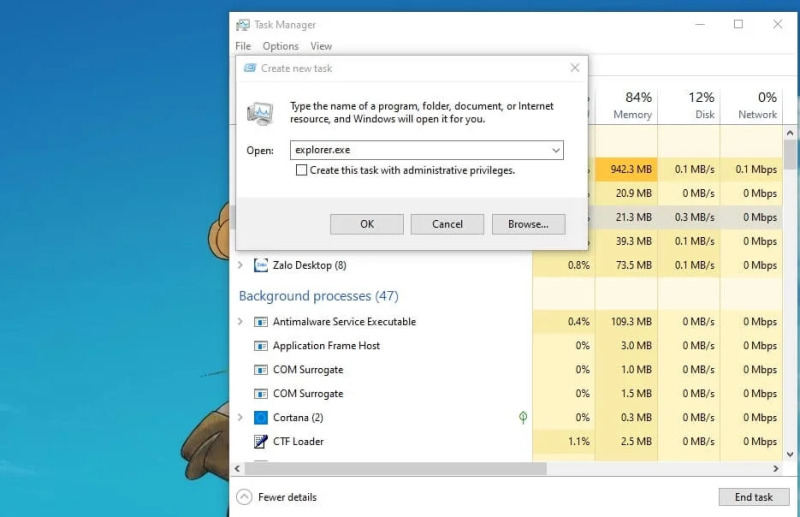Click the Task Manager title bar icon

point(243,24)
